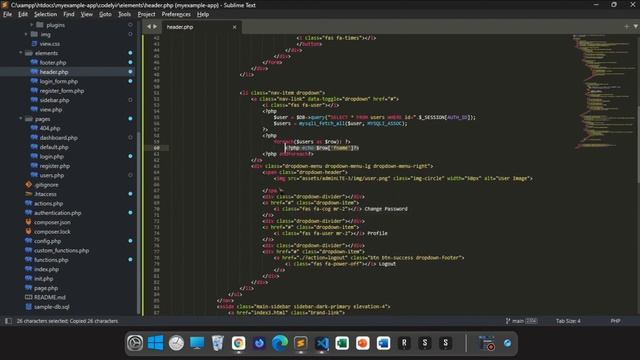Change PHP syntax in status bar
Image resolution: width=640 pixels, height=360 pixels.
pyautogui.click(x=616, y=321)
